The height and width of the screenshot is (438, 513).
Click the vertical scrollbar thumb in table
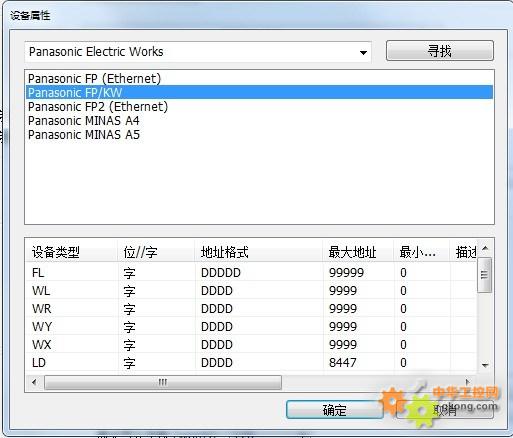tap(485, 274)
